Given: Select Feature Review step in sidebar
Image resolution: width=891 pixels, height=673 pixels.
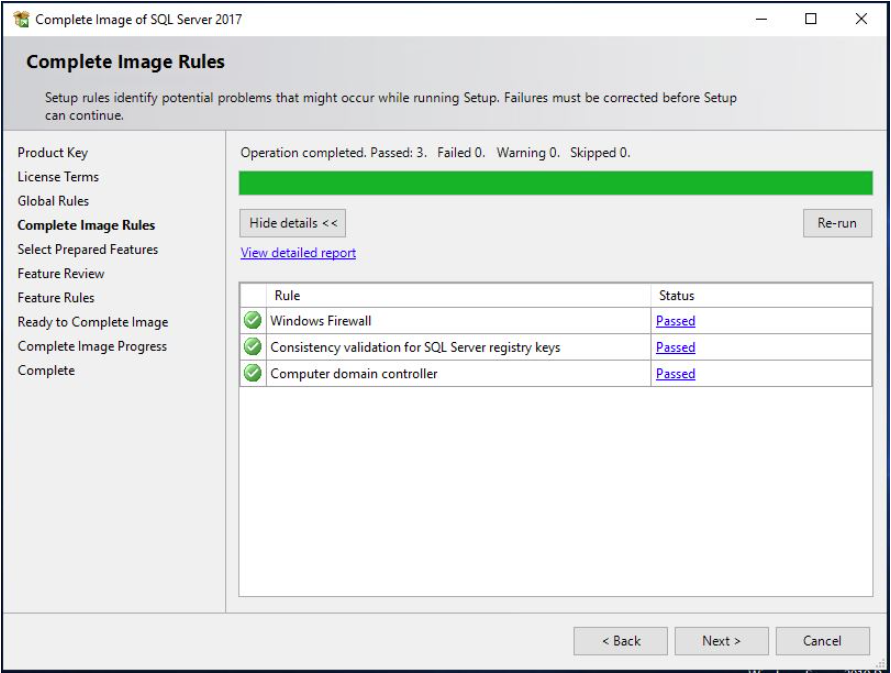Looking at the screenshot, I should coord(61,274).
